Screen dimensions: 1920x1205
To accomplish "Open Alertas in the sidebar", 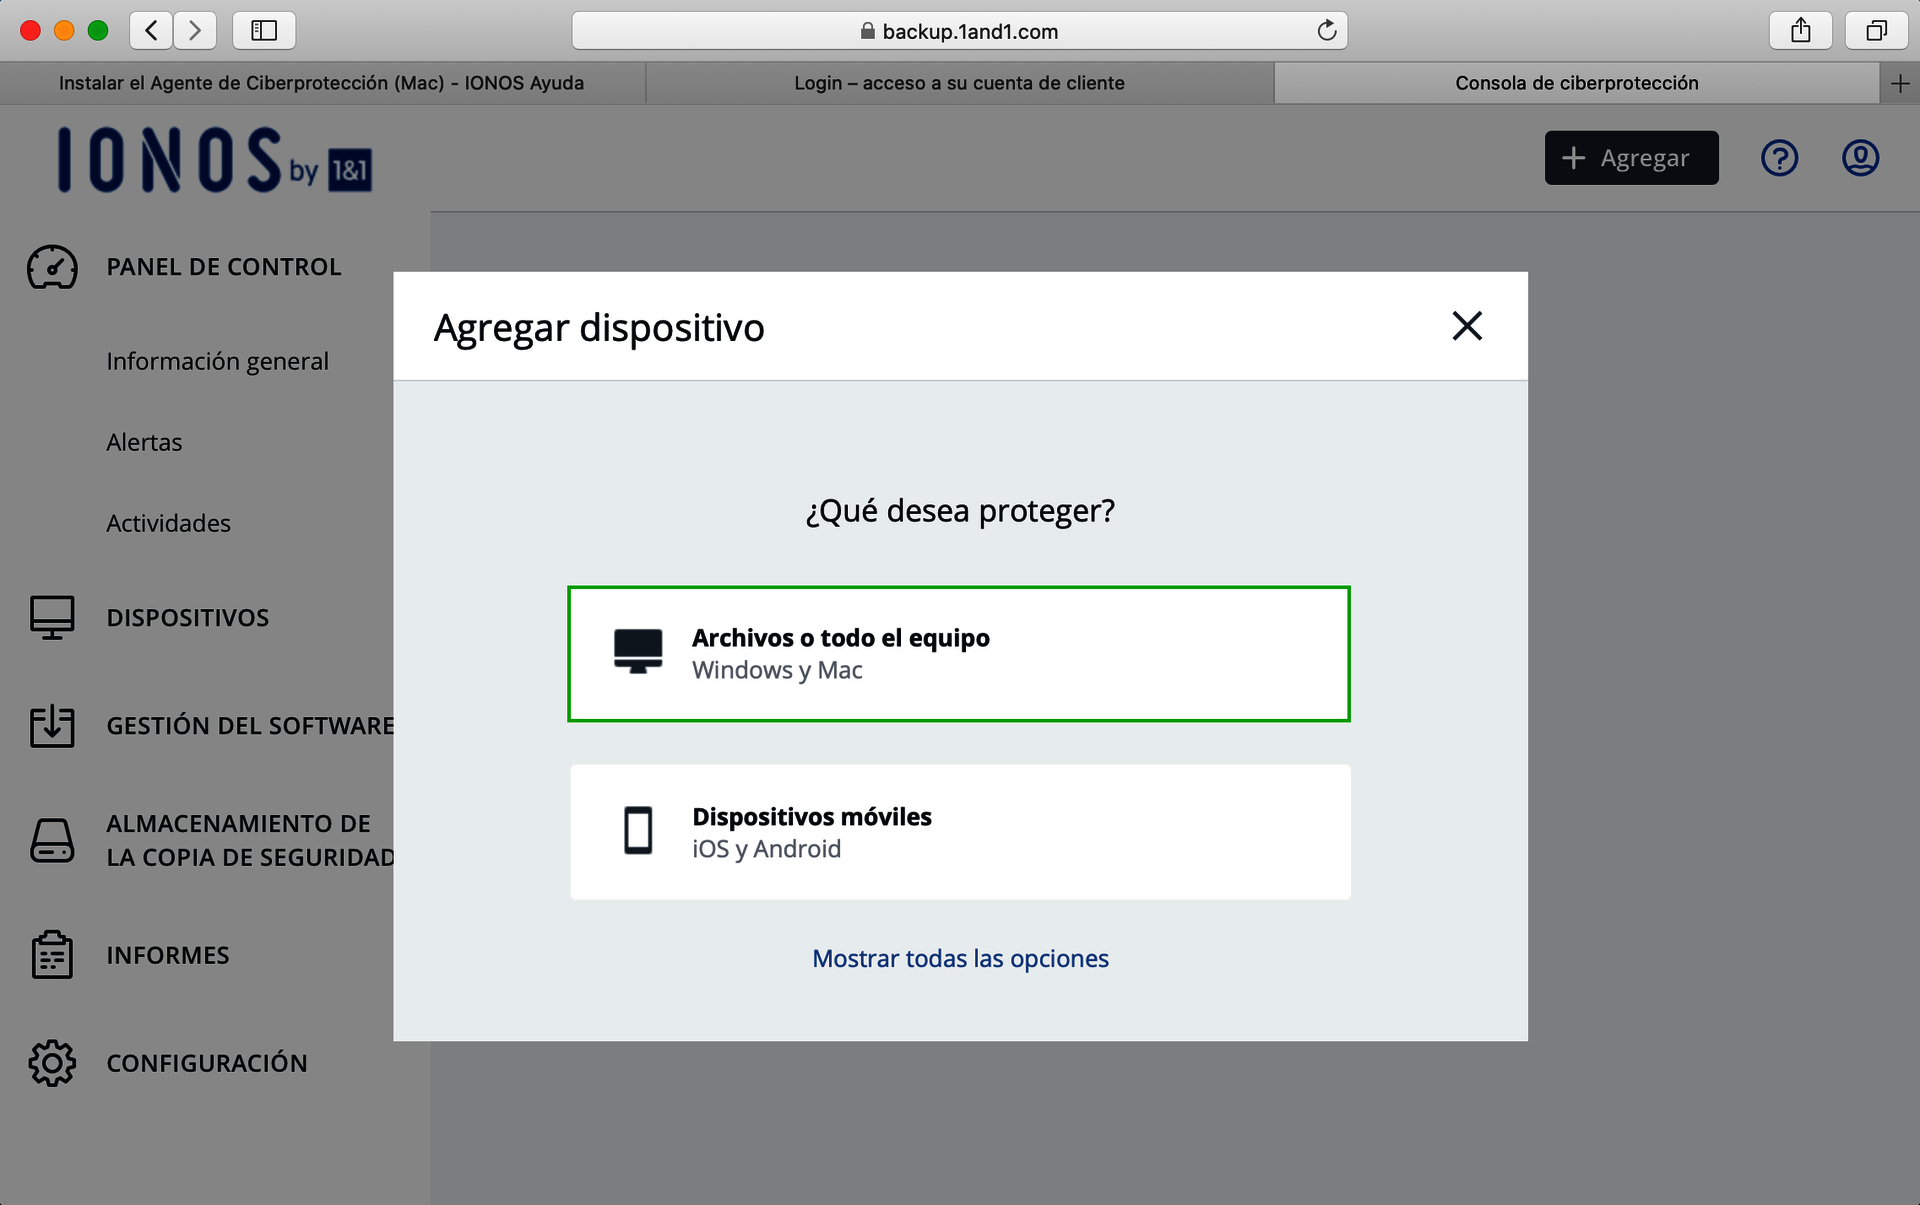I will [x=144, y=442].
